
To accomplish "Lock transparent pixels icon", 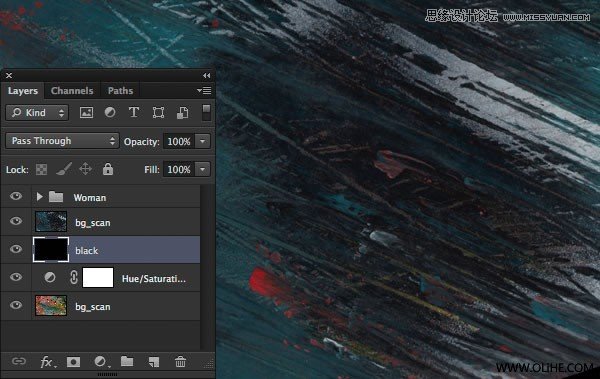I will [x=41, y=169].
